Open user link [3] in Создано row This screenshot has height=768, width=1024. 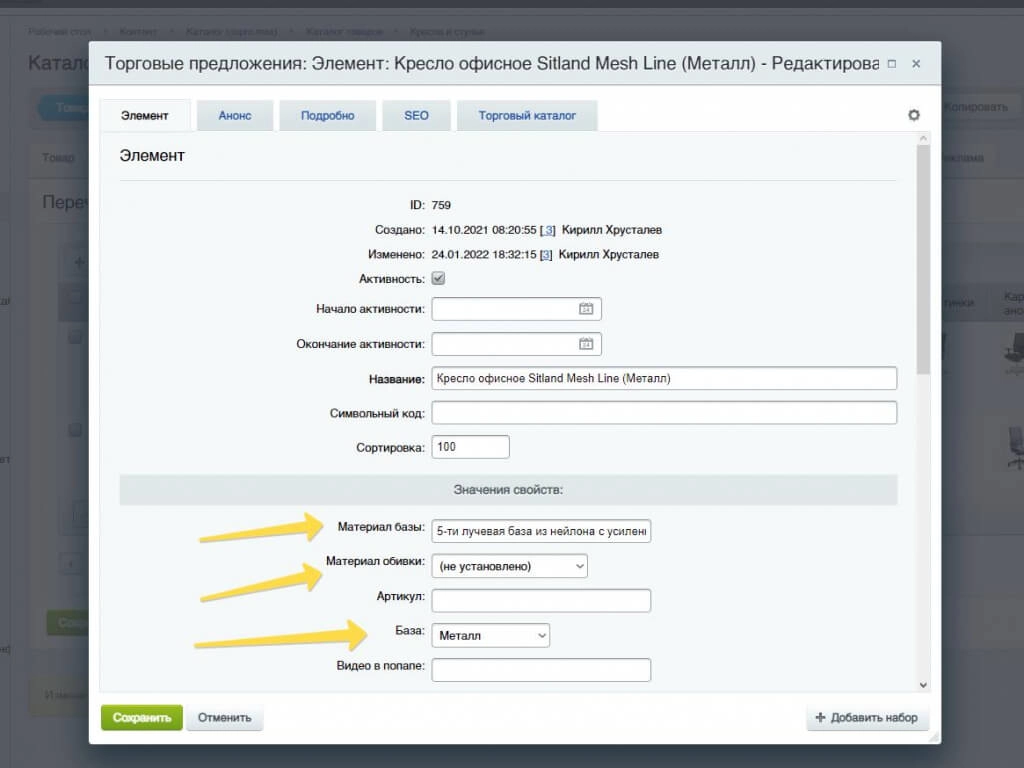(548, 230)
